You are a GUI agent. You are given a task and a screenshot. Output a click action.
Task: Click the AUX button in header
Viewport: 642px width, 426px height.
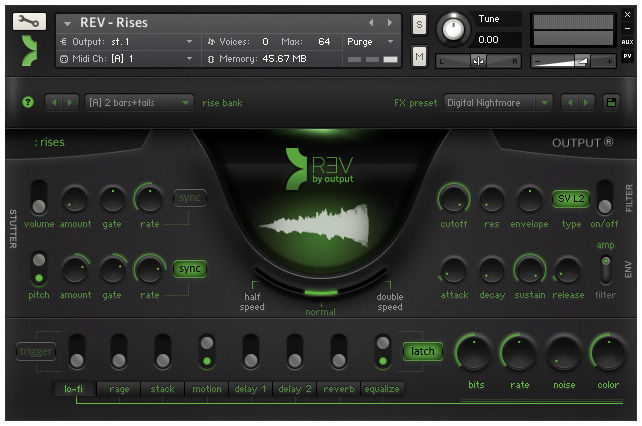pyautogui.click(x=627, y=42)
